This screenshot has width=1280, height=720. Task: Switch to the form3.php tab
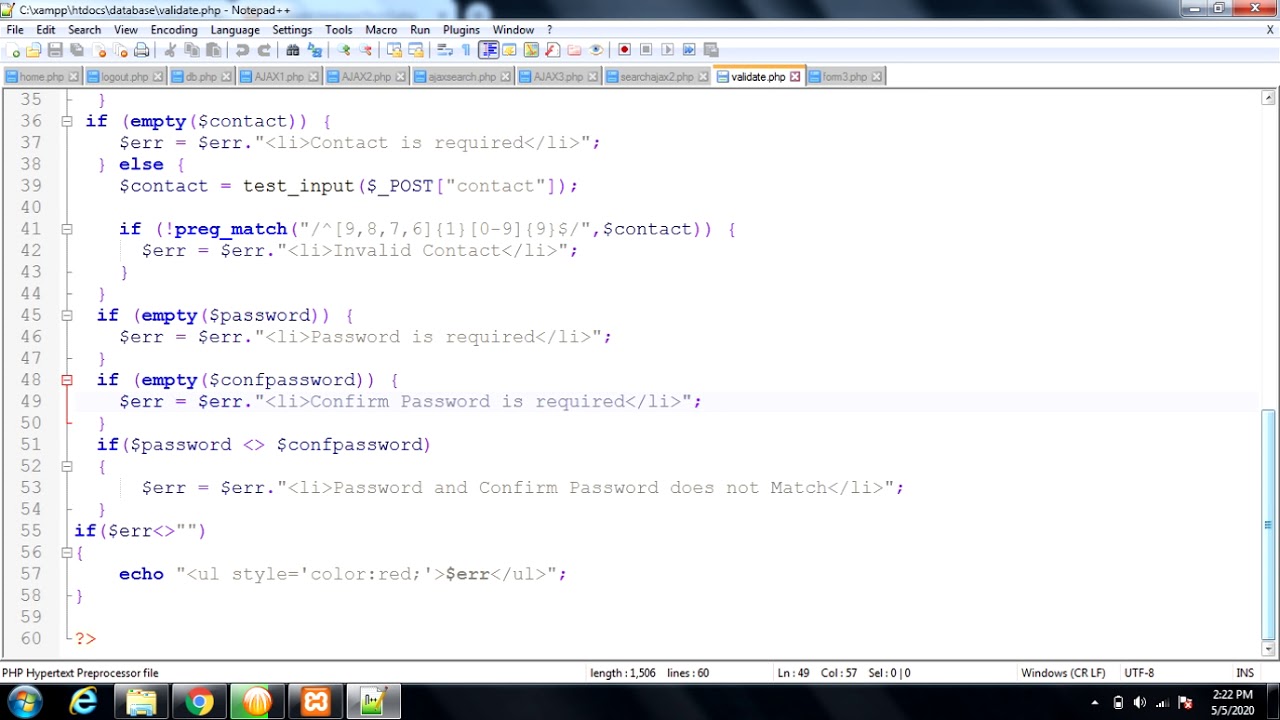tap(846, 77)
